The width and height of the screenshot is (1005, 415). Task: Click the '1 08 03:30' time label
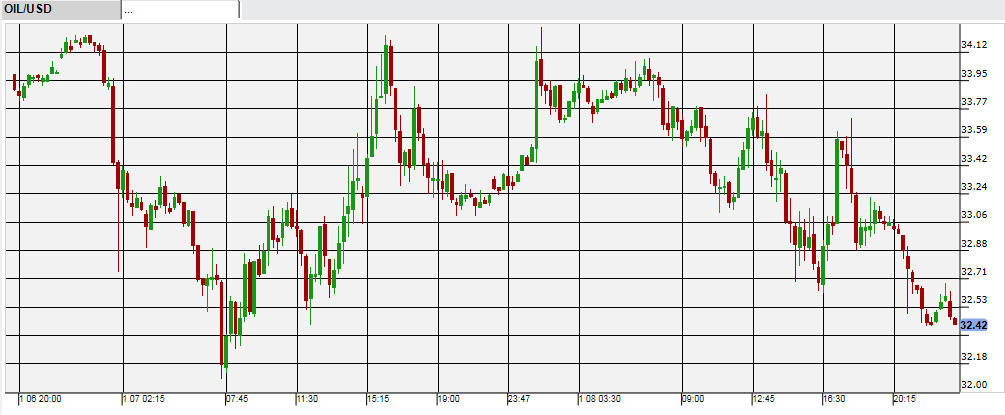click(602, 399)
